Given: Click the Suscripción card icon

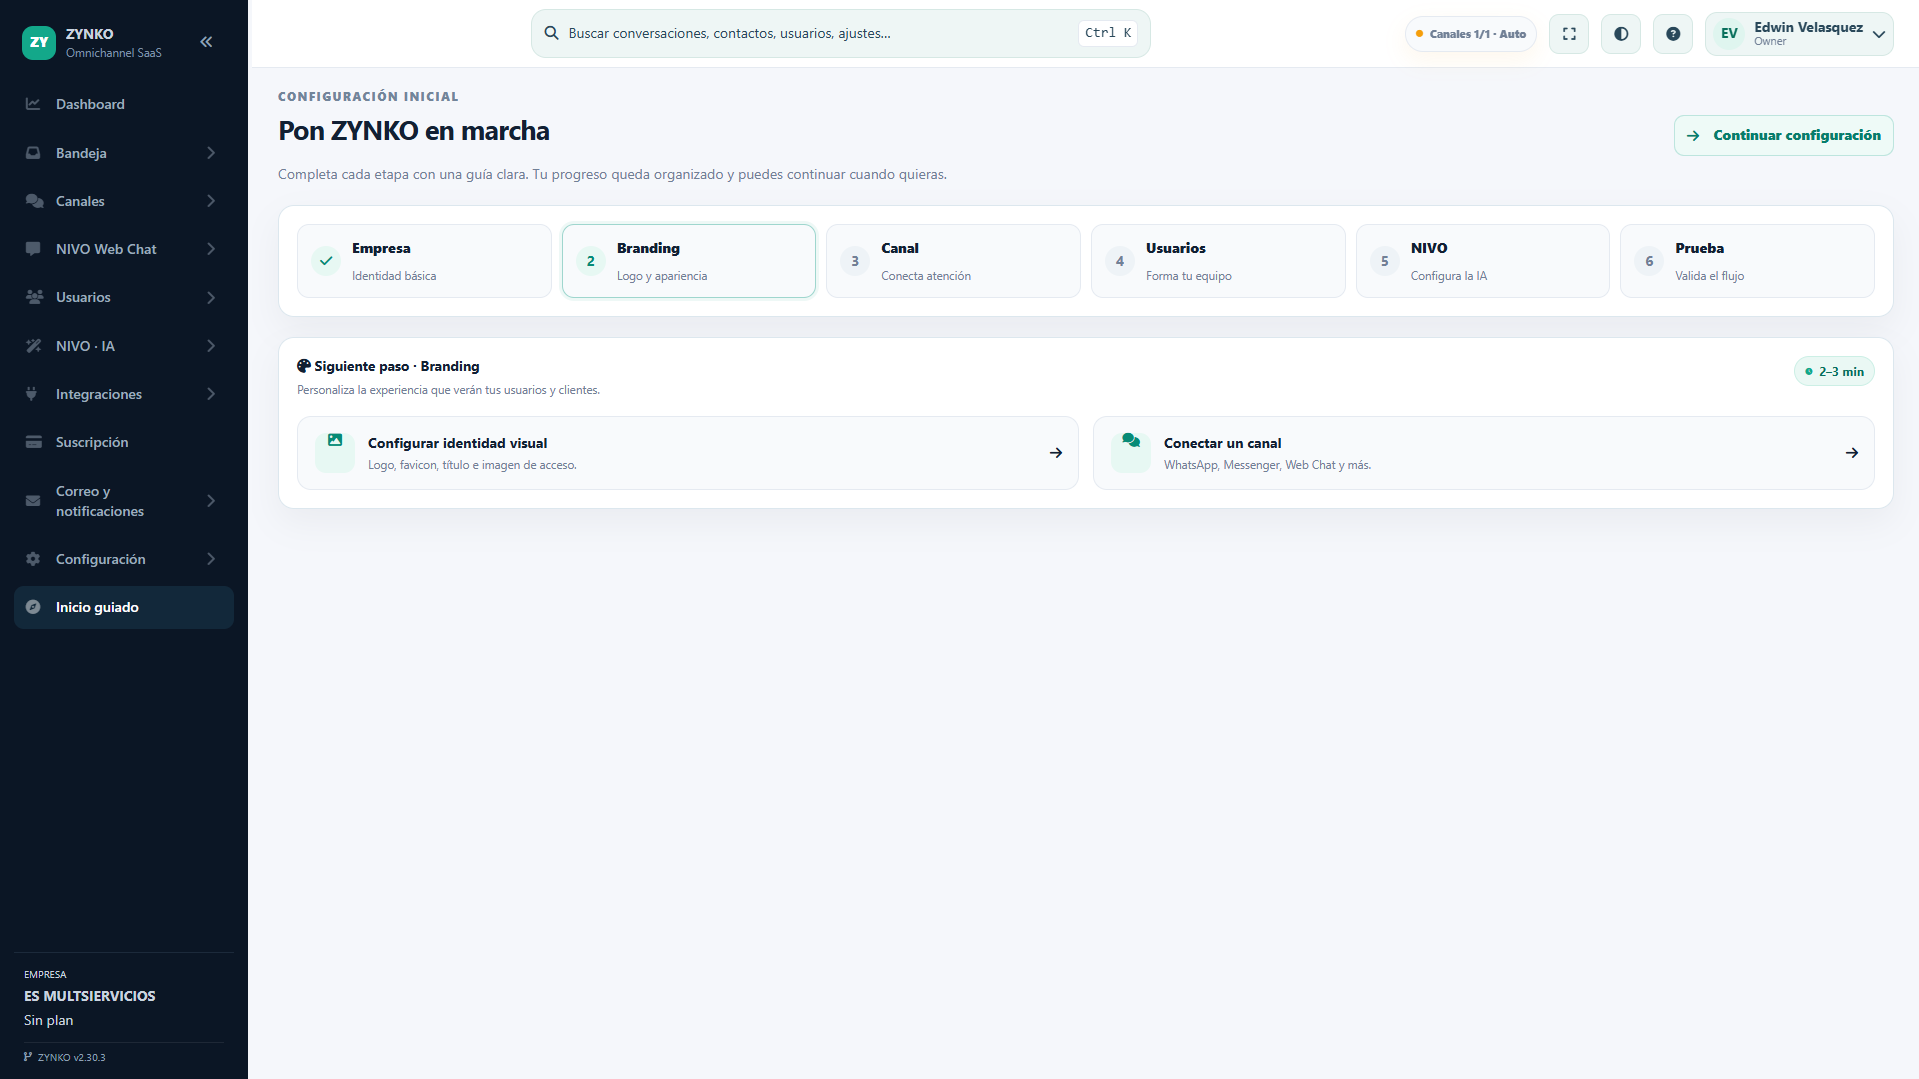Looking at the screenshot, I should 34,442.
